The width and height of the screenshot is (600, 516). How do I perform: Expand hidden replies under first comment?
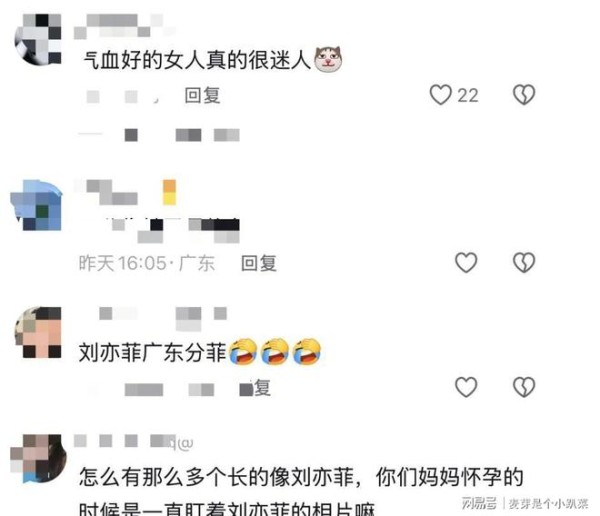[x=159, y=135]
